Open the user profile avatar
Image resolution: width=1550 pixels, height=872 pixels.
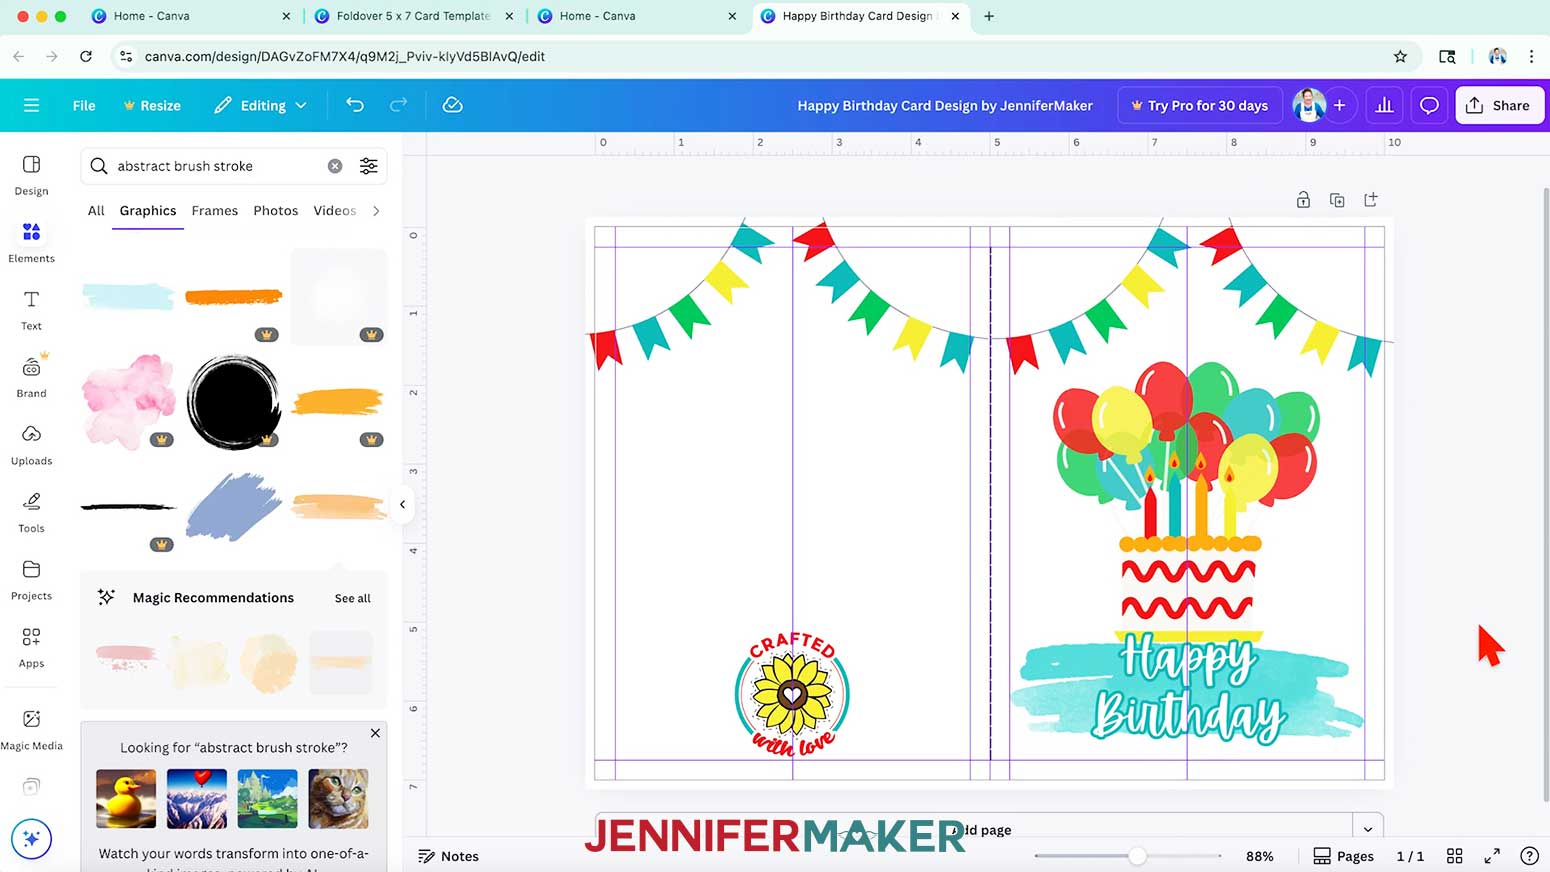(1309, 105)
